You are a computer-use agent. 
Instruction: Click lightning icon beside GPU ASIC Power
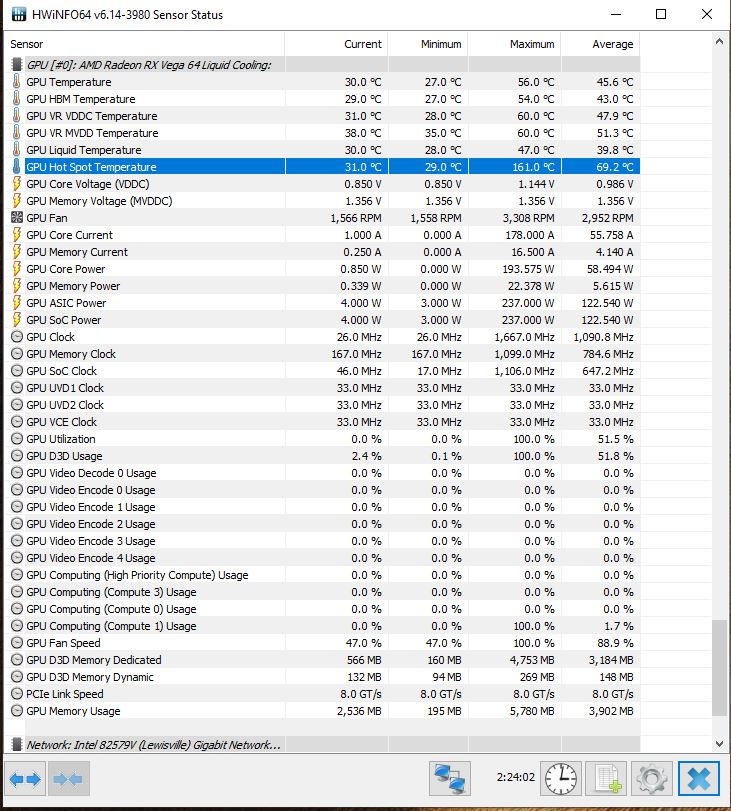(17, 303)
